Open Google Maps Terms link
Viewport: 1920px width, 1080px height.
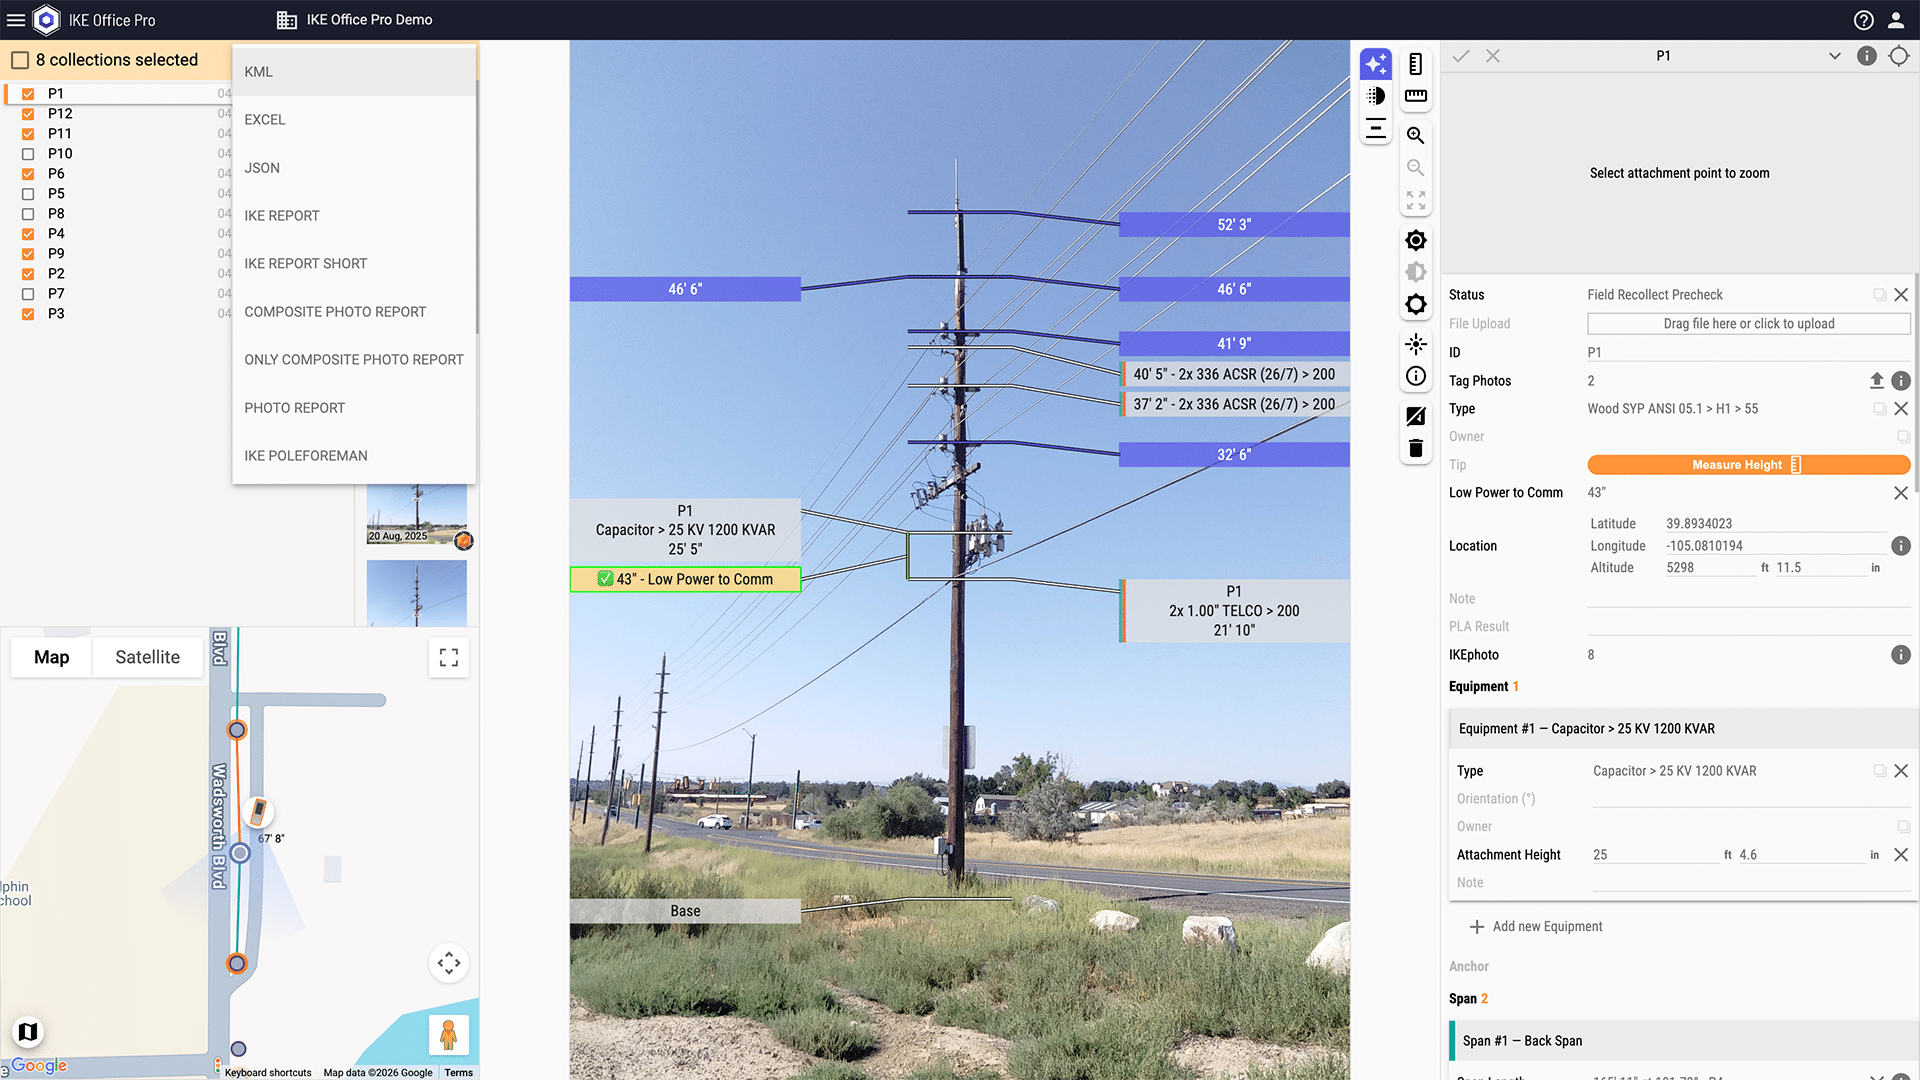click(x=459, y=1073)
